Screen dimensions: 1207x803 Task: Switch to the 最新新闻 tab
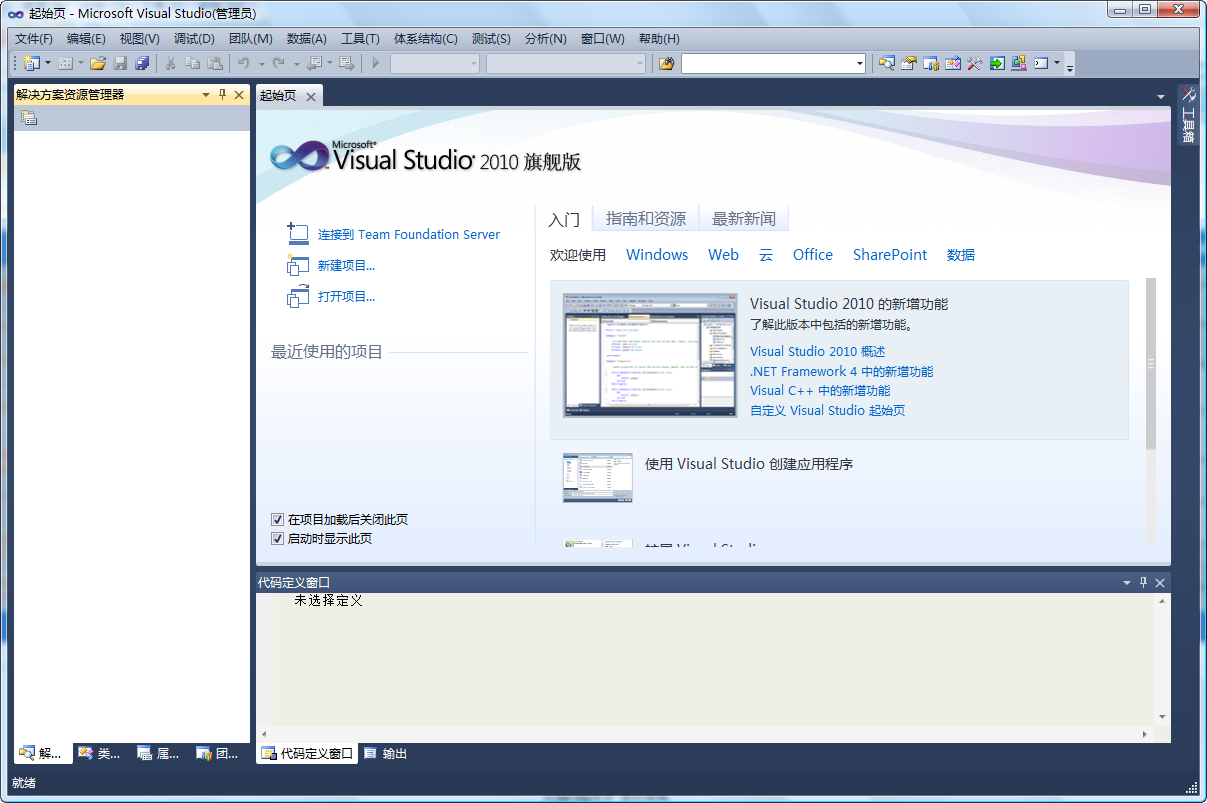pyautogui.click(x=743, y=219)
